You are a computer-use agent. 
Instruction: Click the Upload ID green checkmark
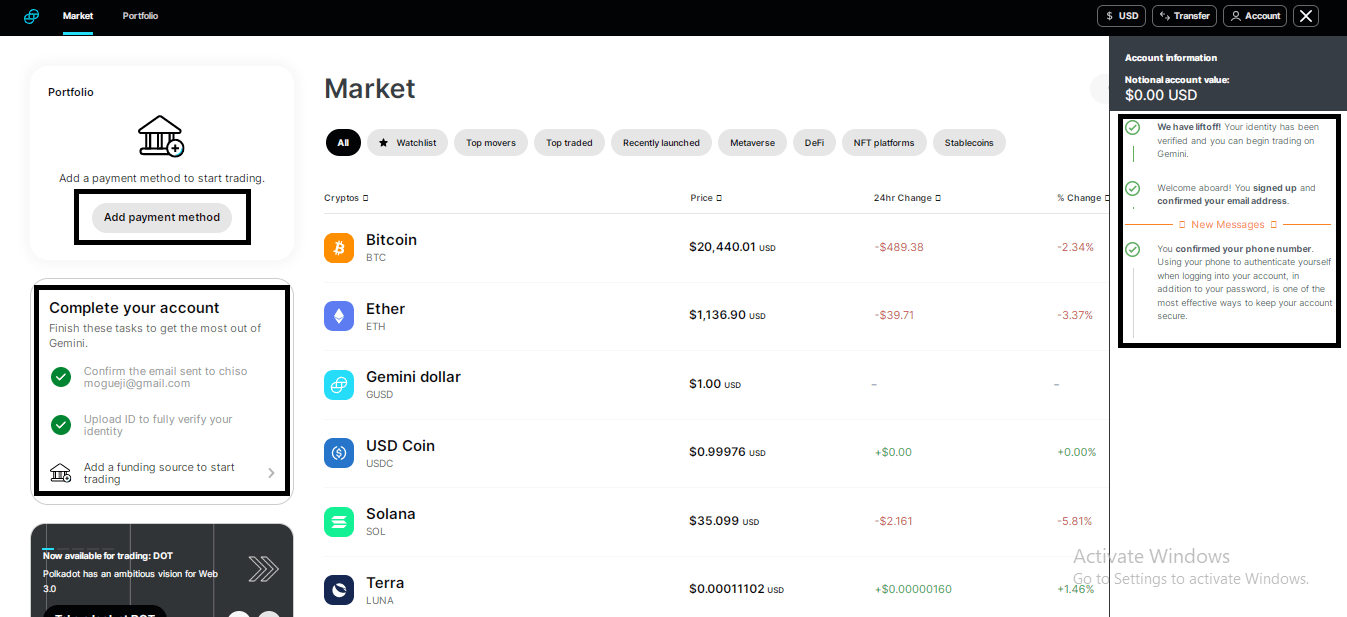[x=61, y=425]
